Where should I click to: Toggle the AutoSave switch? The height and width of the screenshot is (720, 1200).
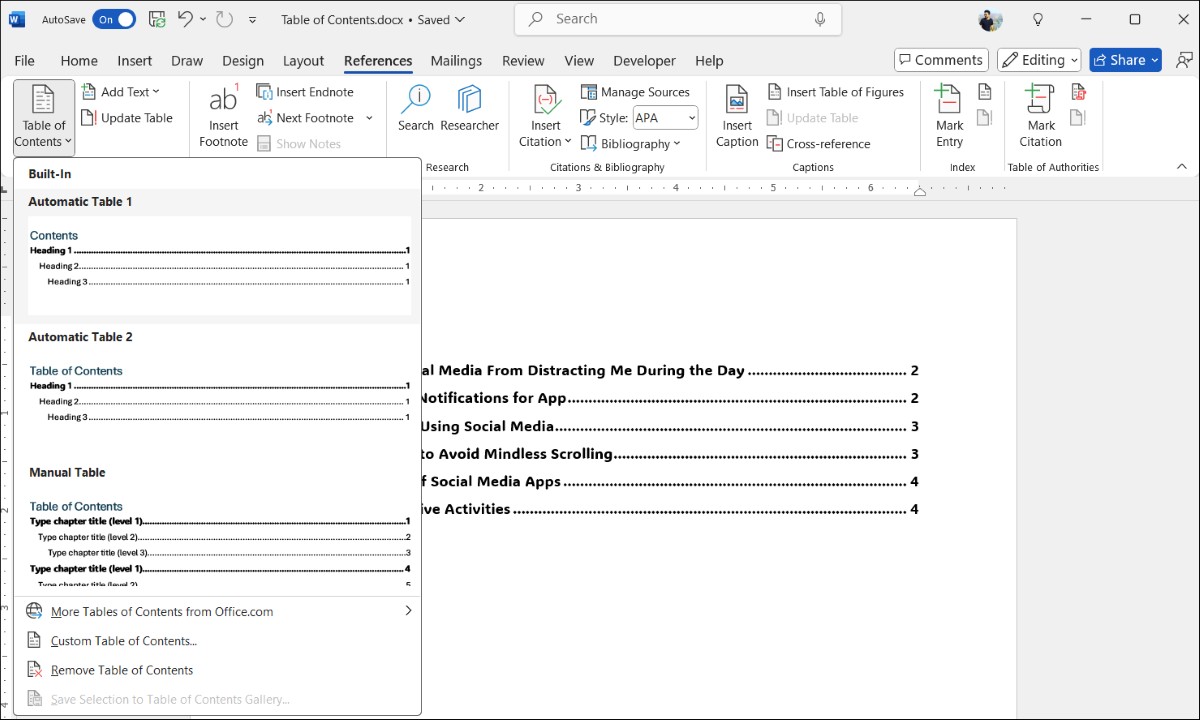click(114, 19)
